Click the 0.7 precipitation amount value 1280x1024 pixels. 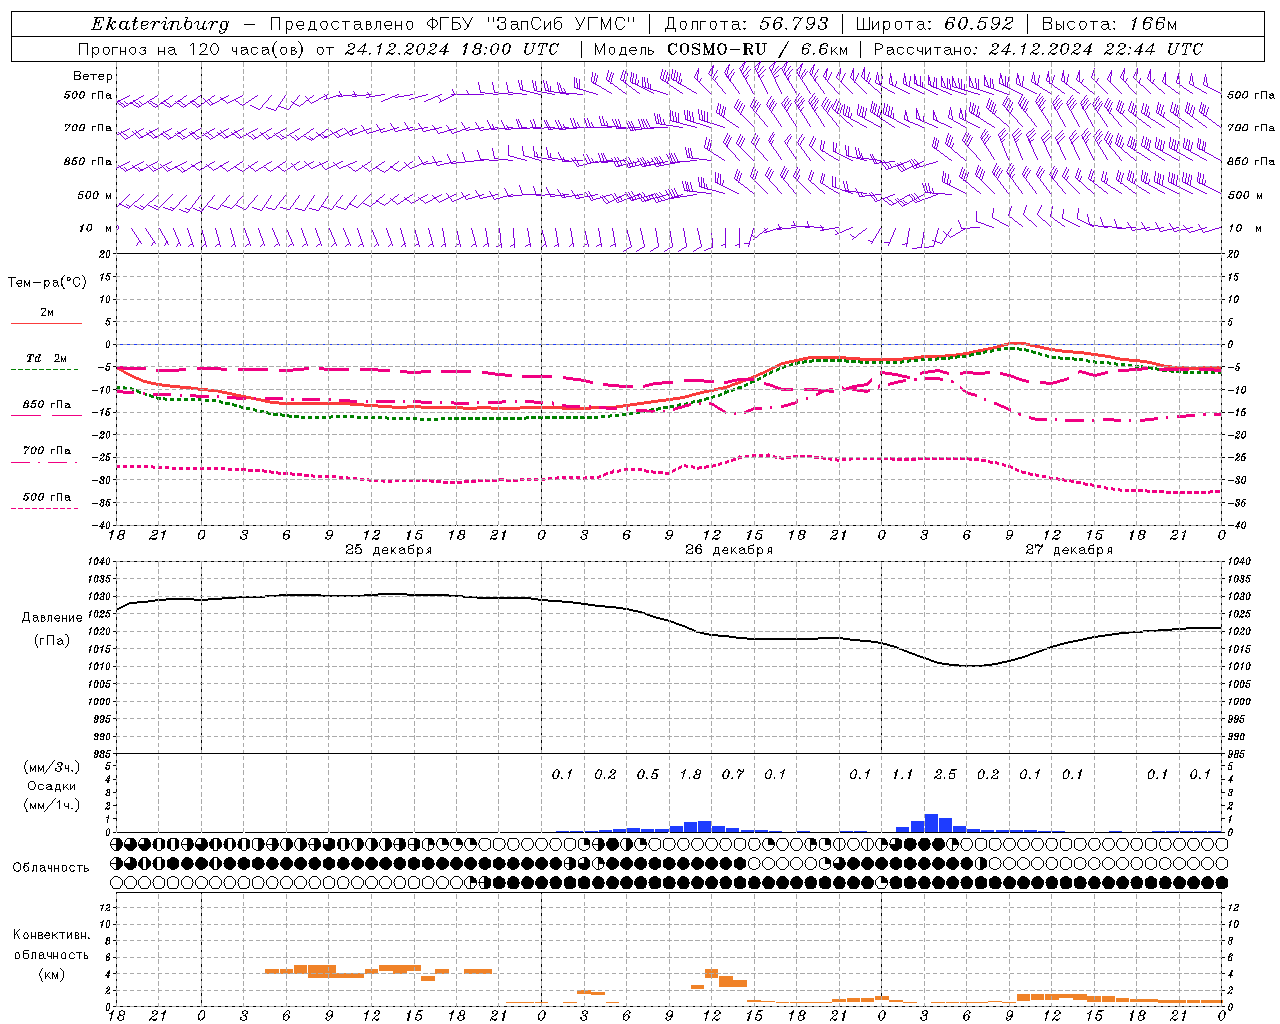733,775
